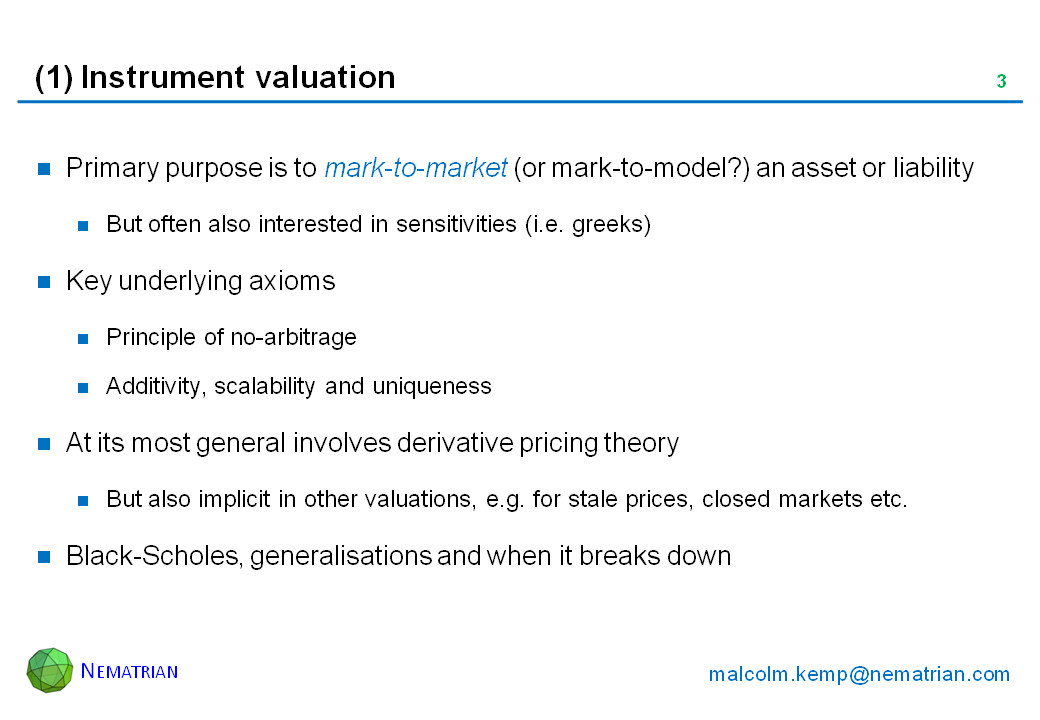Click the bullet marker beside Black-Scholes line
This screenshot has width=1040, height=720.
point(45,557)
